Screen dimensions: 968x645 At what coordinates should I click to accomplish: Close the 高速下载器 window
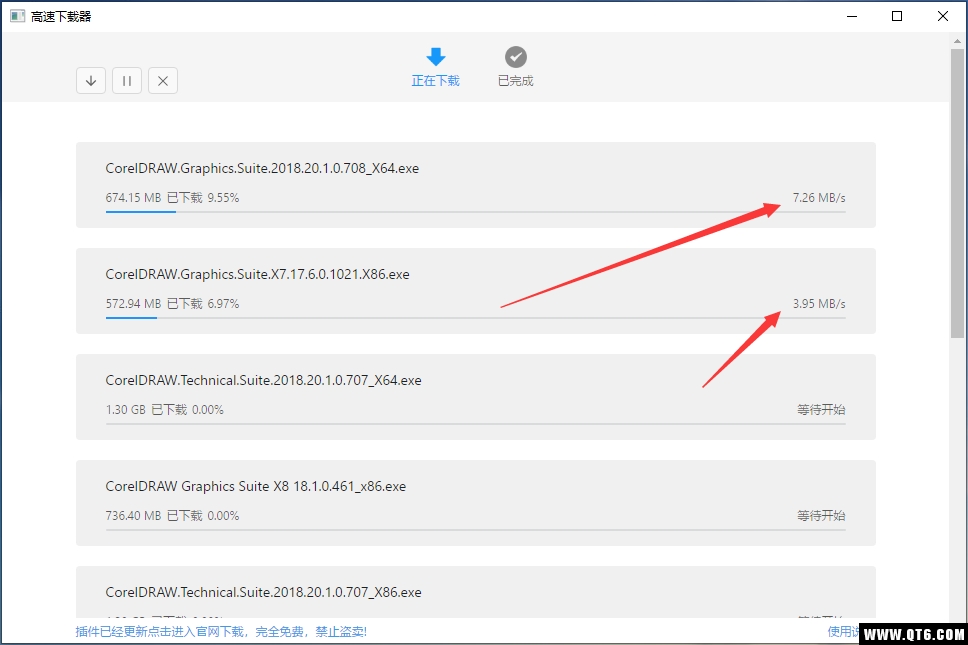(943, 16)
